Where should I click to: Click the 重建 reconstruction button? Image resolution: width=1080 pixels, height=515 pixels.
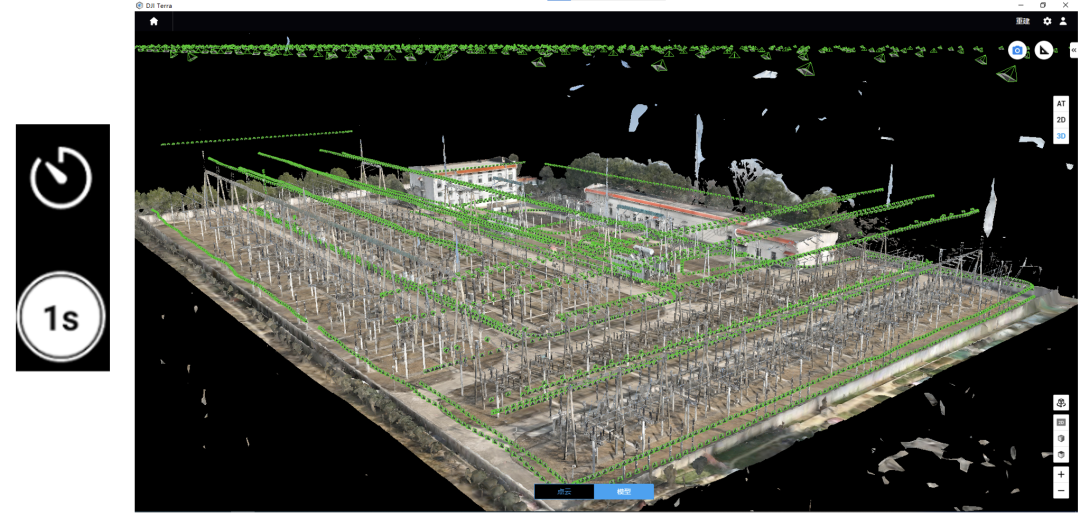tap(1023, 21)
